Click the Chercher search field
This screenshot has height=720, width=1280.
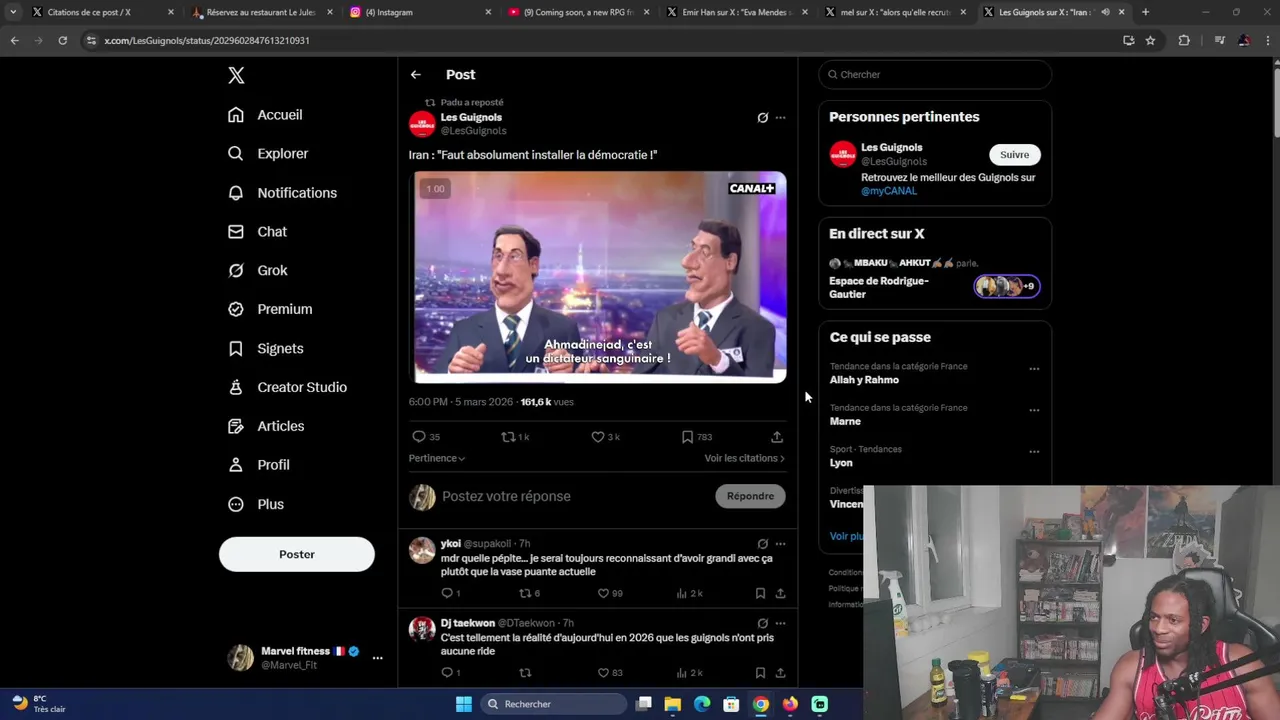click(x=935, y=75)
